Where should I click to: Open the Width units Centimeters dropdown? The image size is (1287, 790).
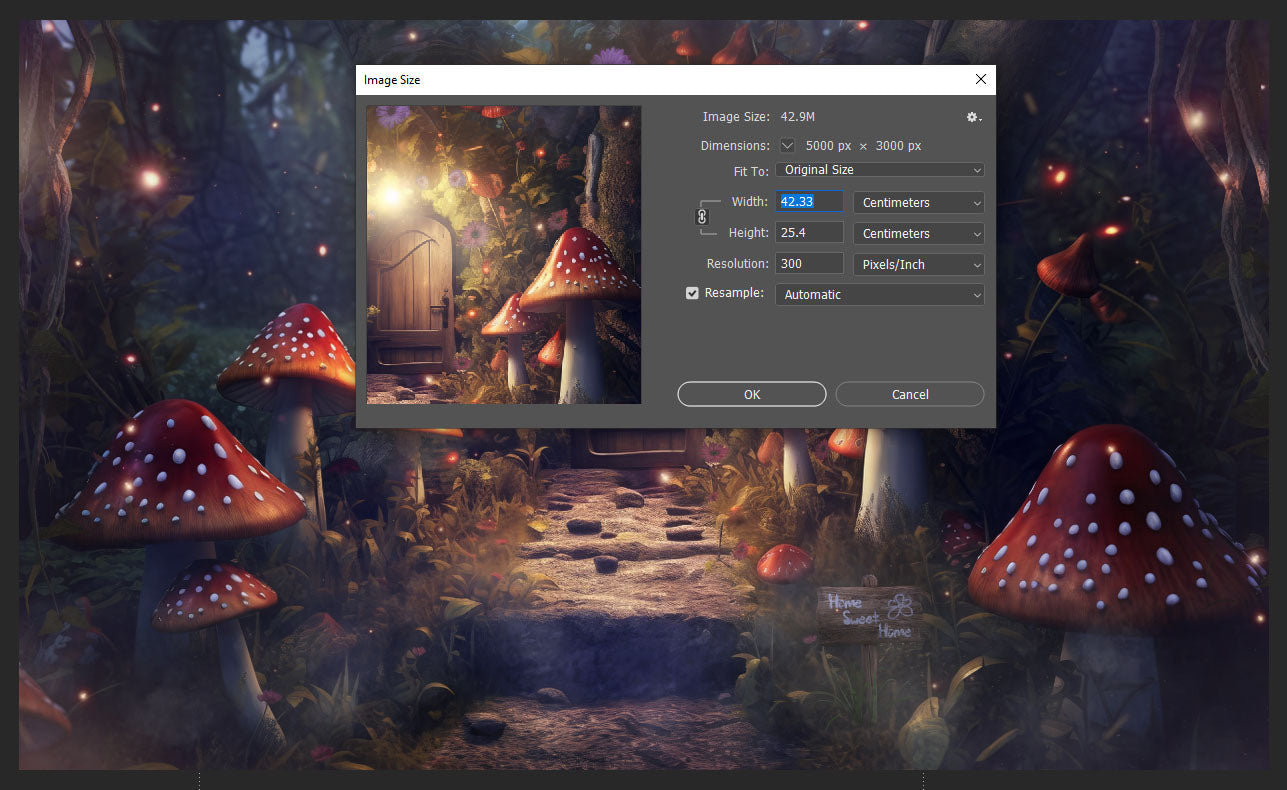918,202
